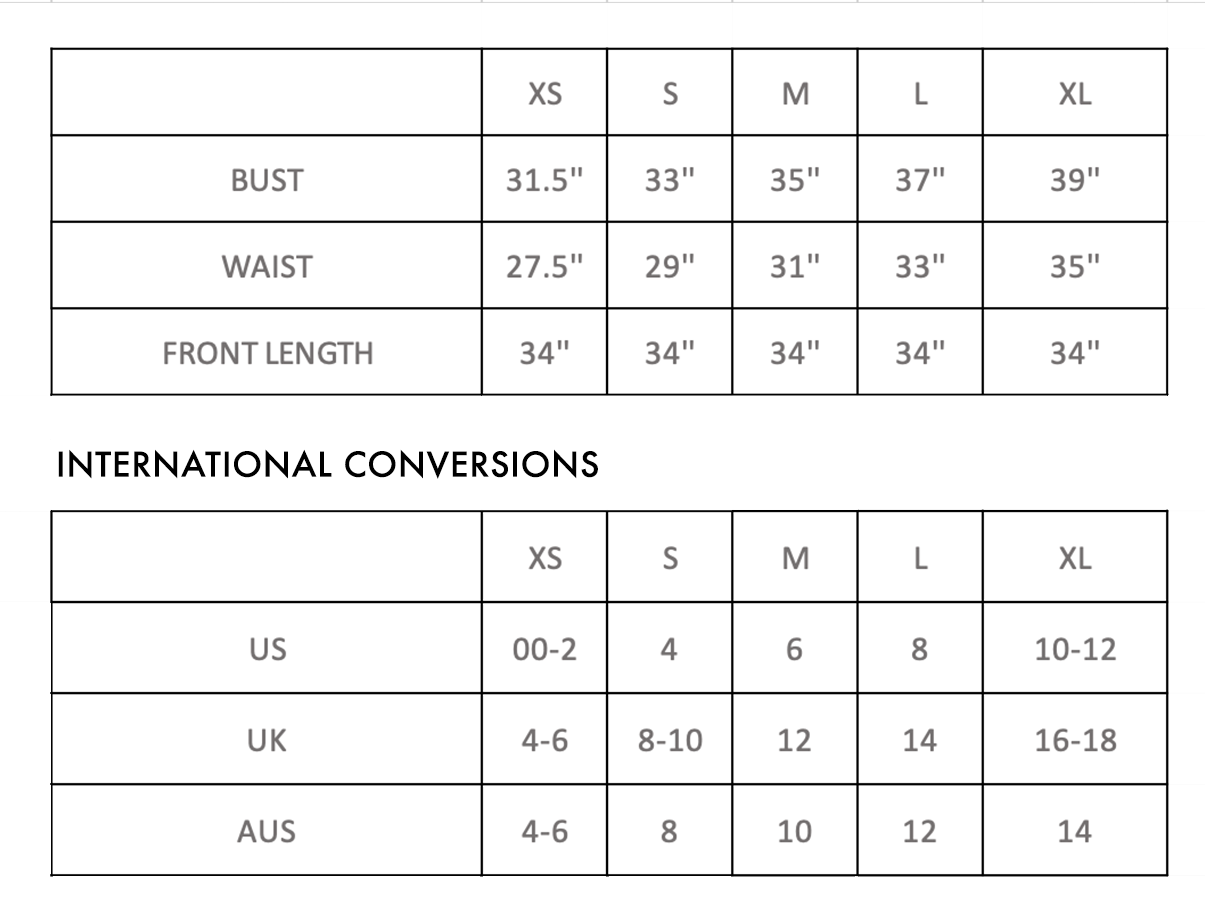Viewport: 1205px width, 924px height.
Task: Click the UK size 8-10 cell
Action: [x=670, y=741]
